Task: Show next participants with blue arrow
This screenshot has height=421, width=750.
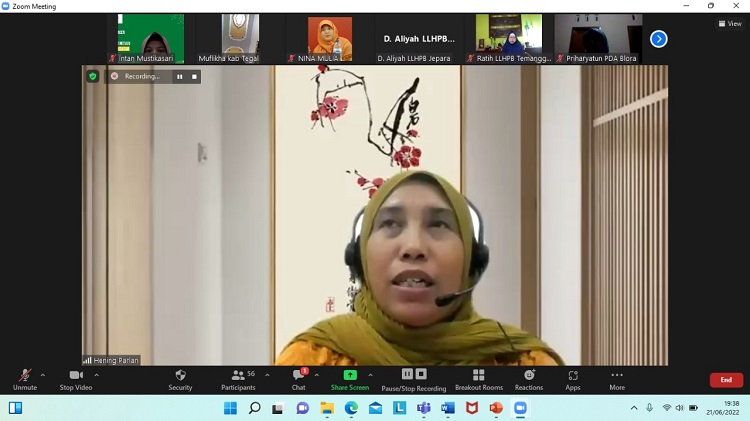Action: pyautogui.click(x=658, y=39)
